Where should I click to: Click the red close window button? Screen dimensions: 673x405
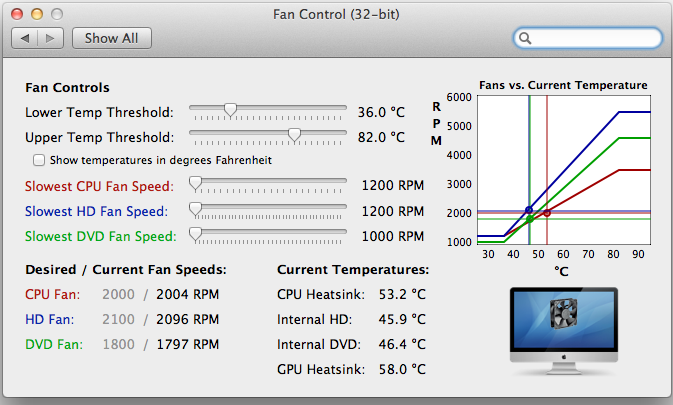click(17, 15)
